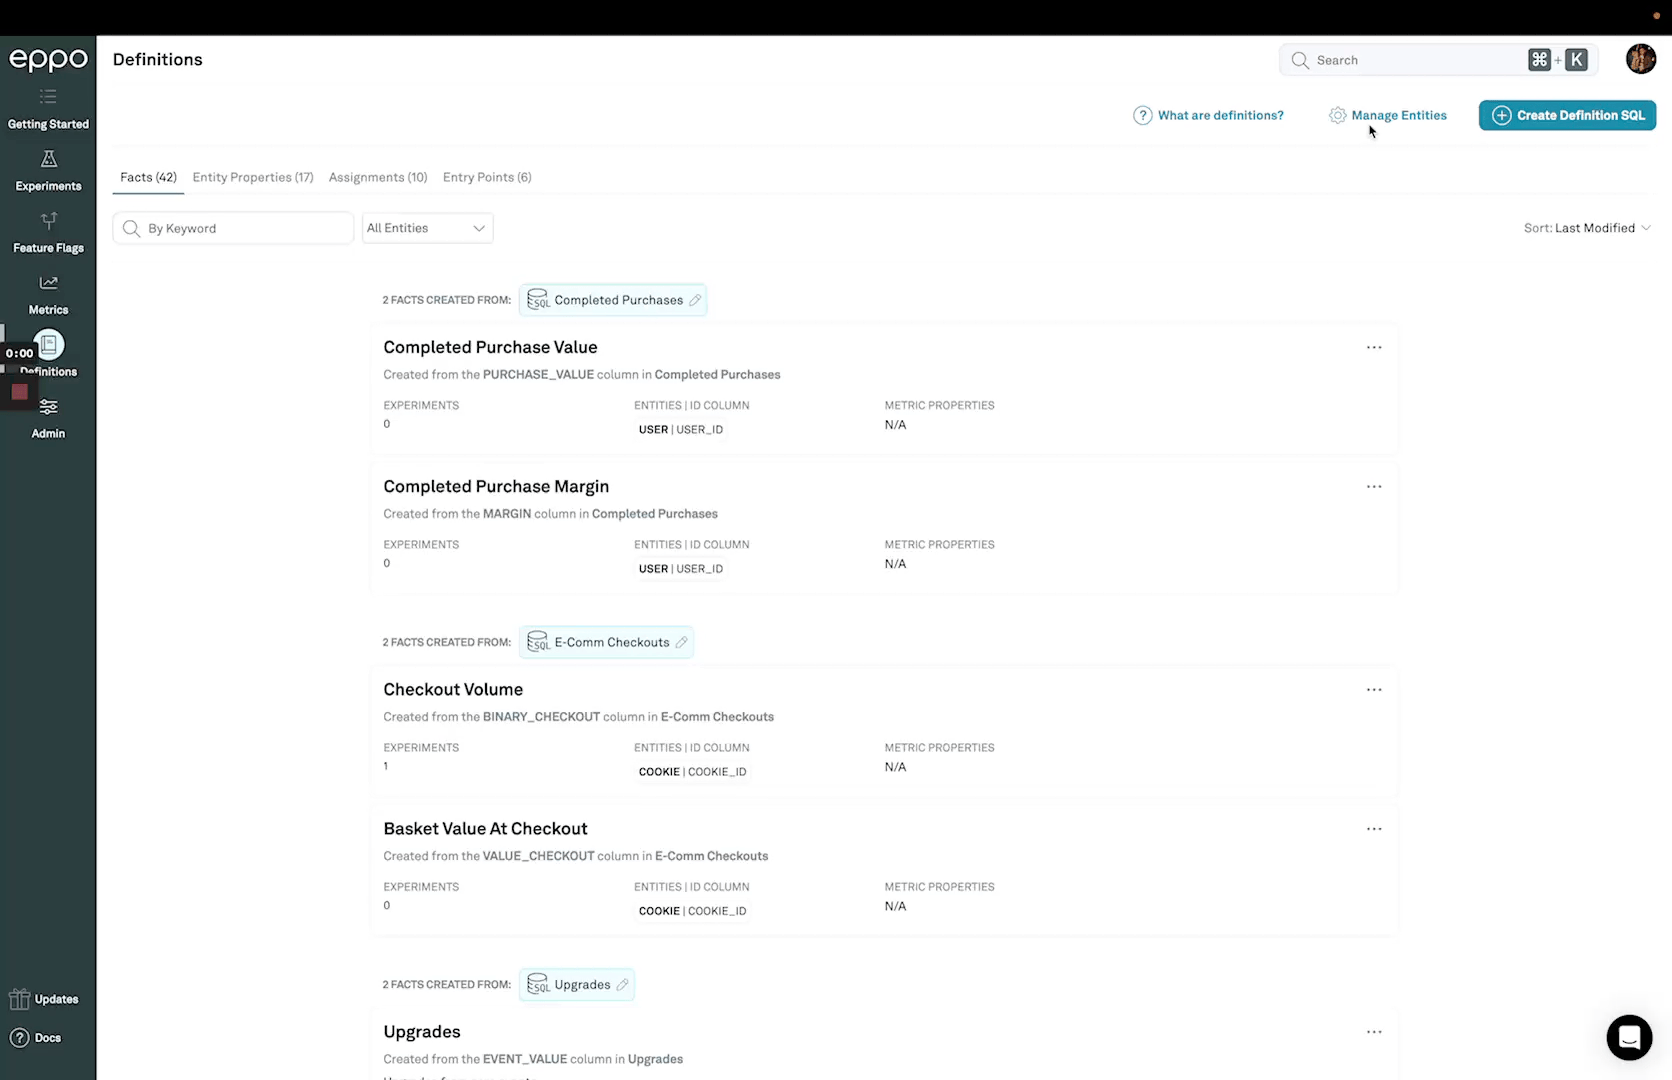Image resolution: width=1672 pixels, height=1080 pixels.
Task: Click the Create Definition SQL button
Action: 1567,115
